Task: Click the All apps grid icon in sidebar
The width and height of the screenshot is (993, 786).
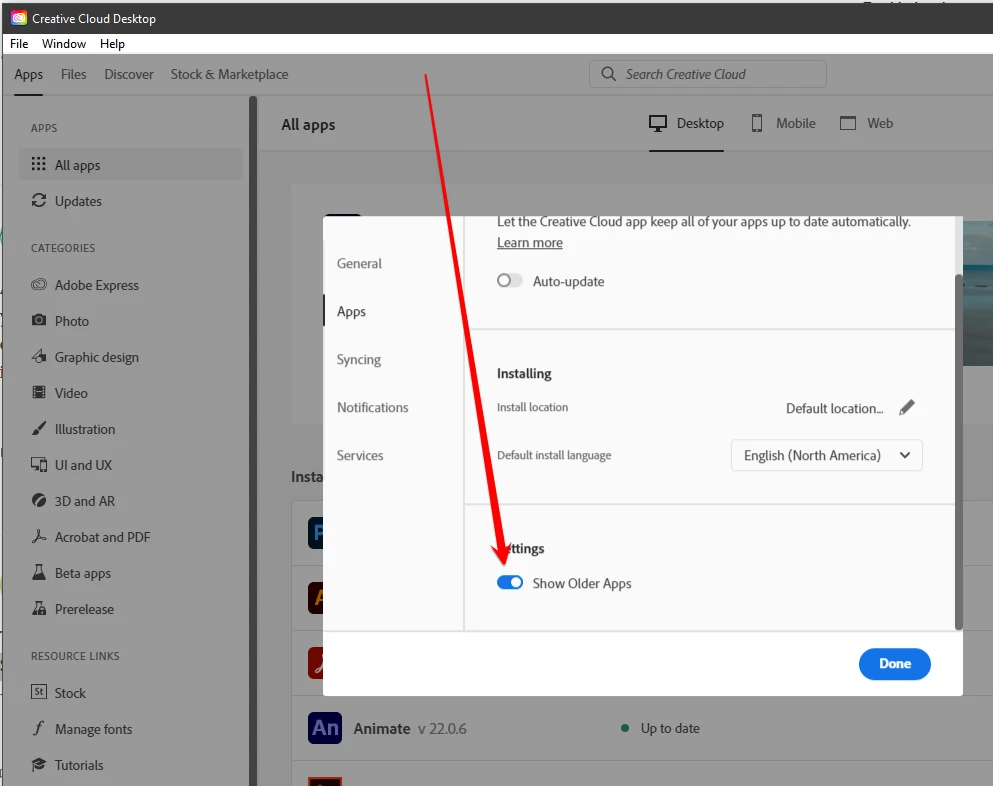Action: 39,164
